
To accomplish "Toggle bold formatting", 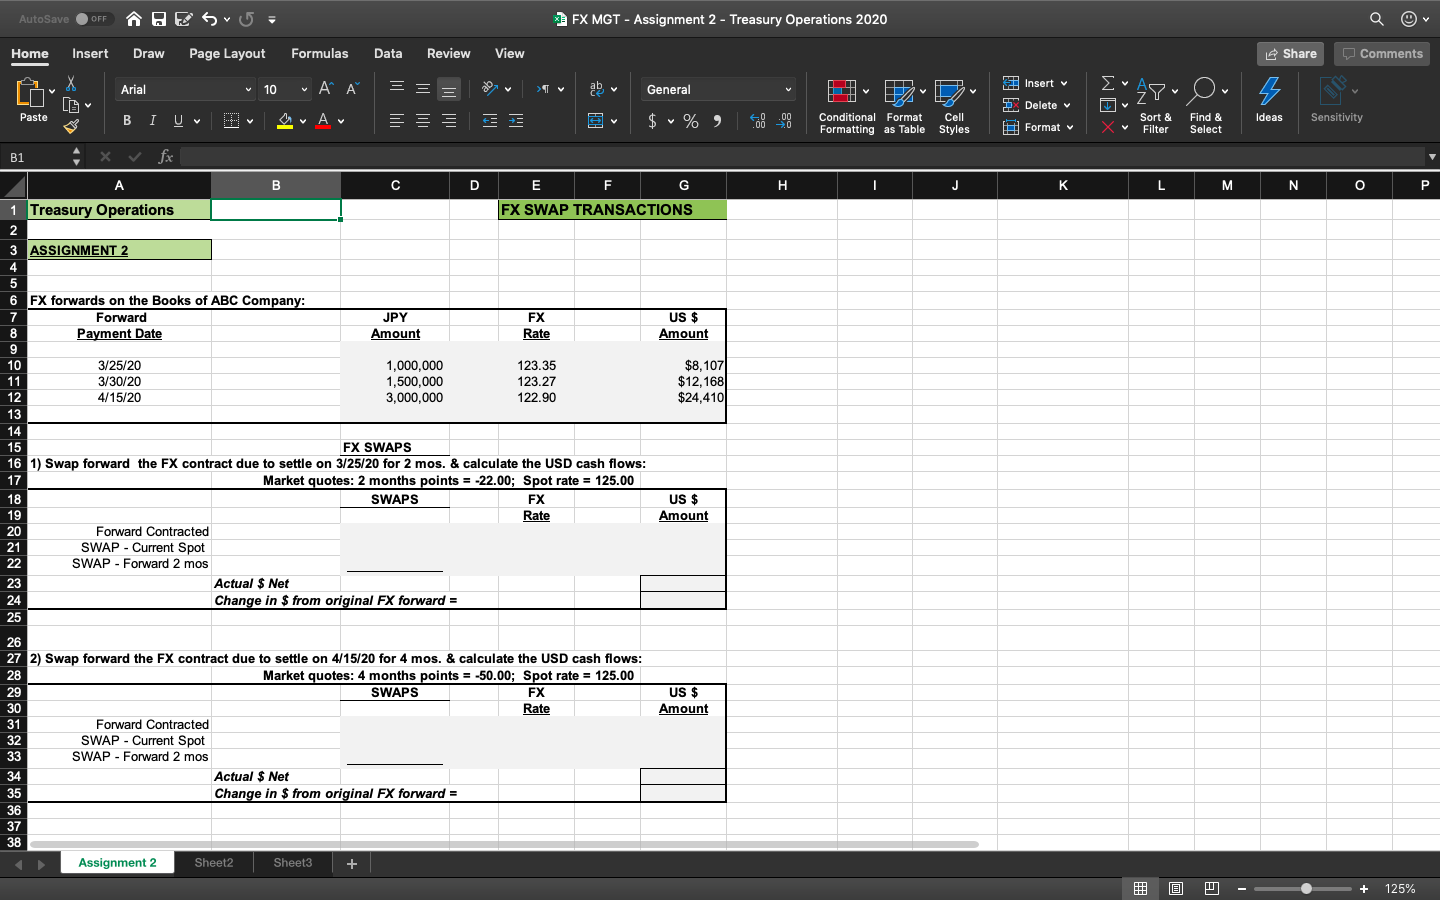I will click(126, 120).
